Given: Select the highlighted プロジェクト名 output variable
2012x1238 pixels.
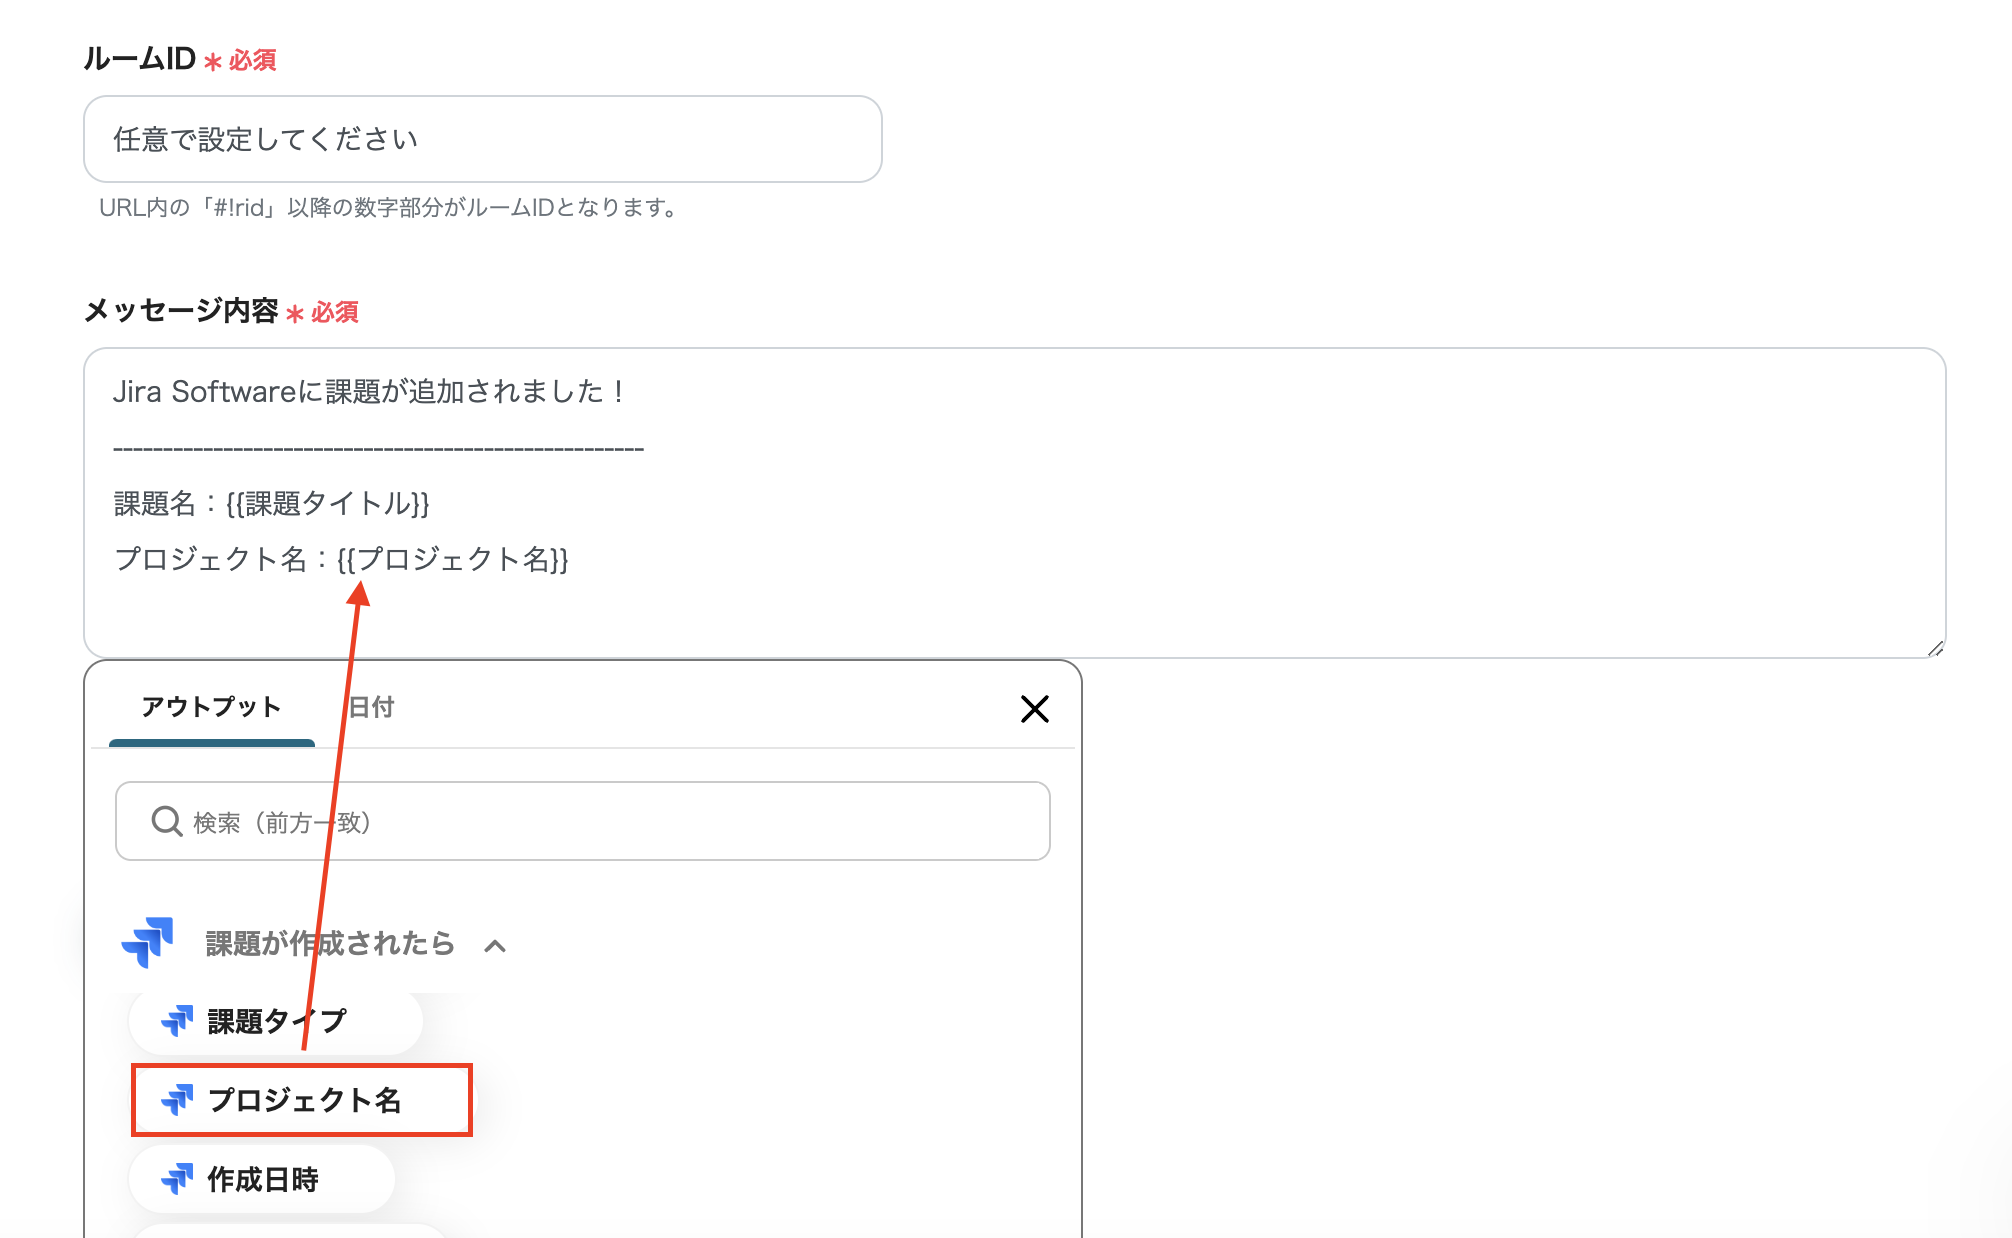Looking at the screenshot, I should (305, 1100).
